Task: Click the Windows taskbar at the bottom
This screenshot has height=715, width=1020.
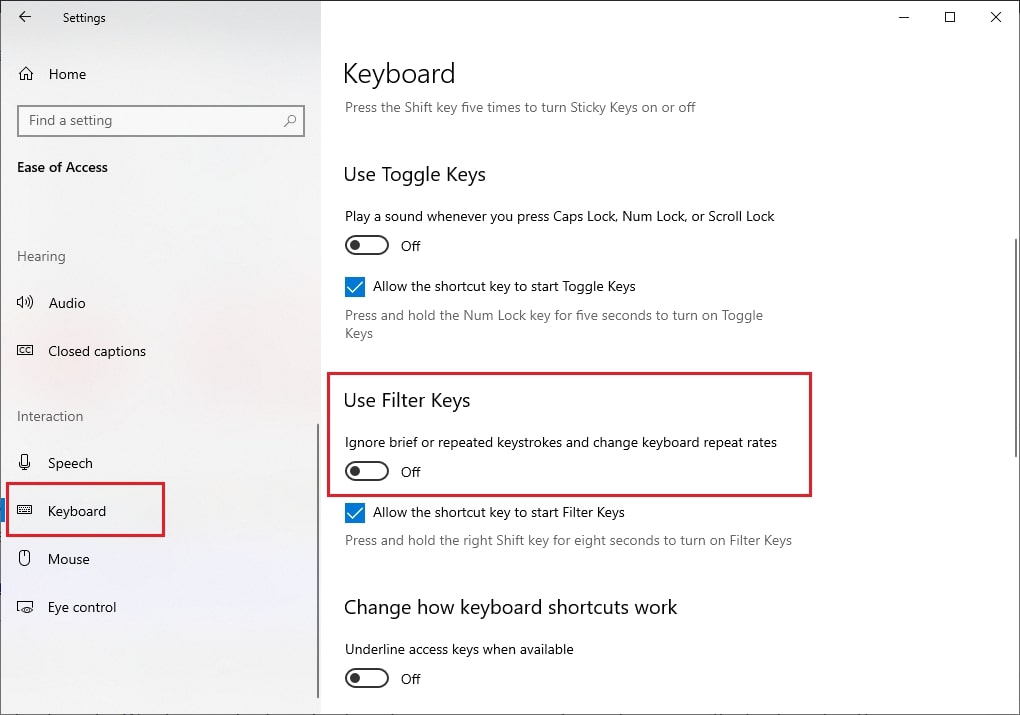Action: [x=510, y=711]
